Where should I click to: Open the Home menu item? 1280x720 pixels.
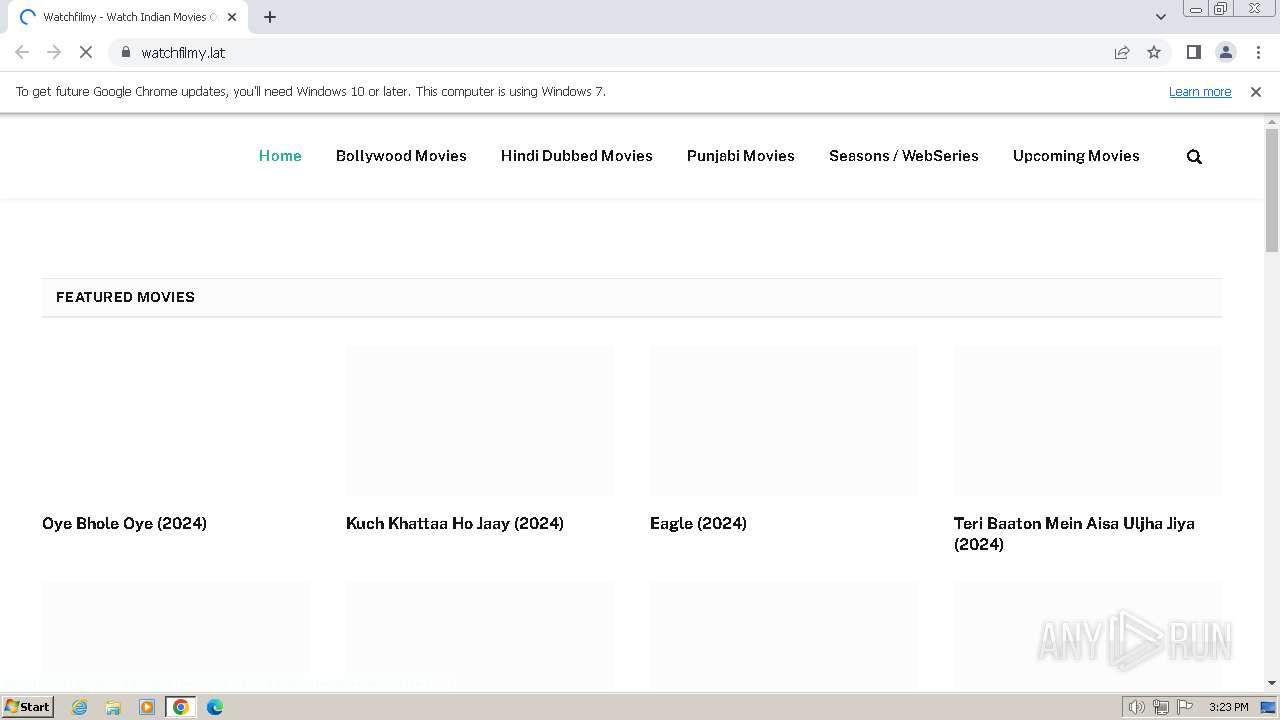[280, 156]
